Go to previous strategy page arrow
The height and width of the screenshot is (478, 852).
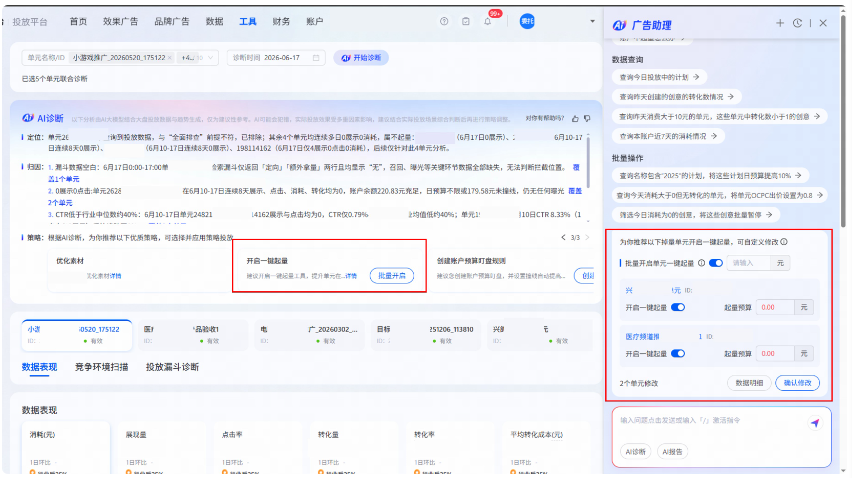pyautogui.click(x=563, y=237)
